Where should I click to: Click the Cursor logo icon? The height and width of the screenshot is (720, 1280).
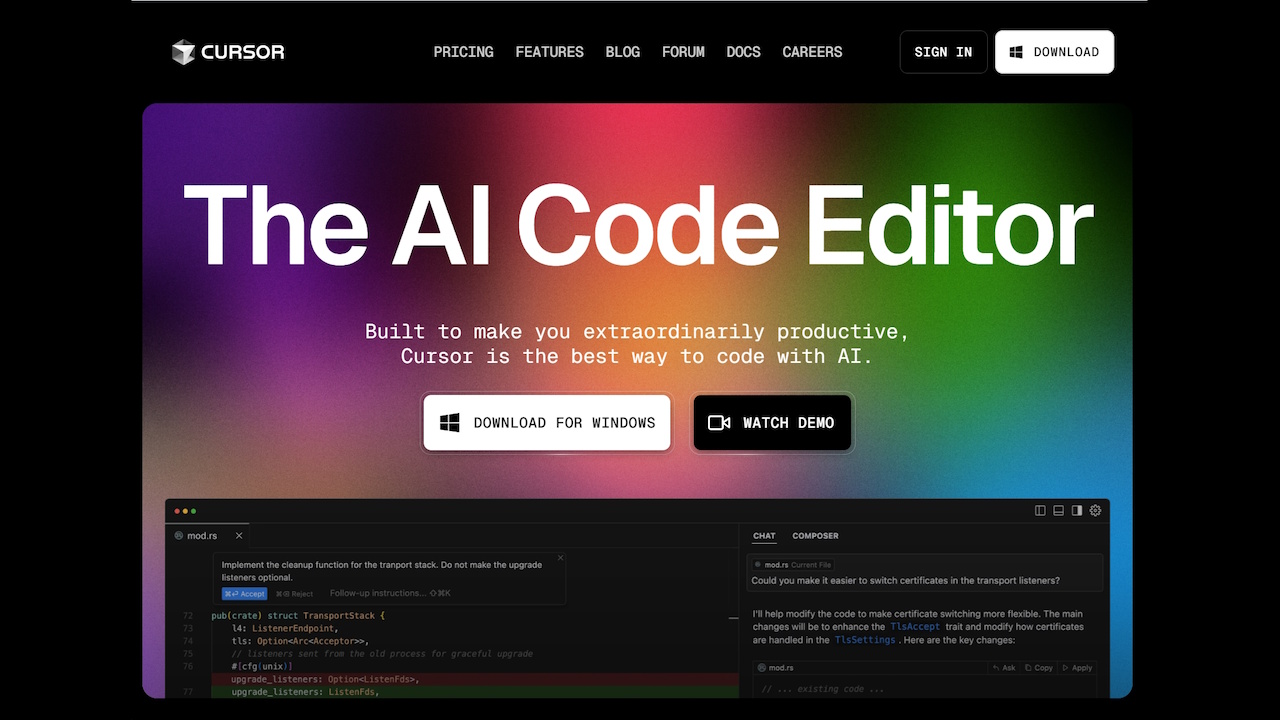pyautogui.click(x=181, y=51)
